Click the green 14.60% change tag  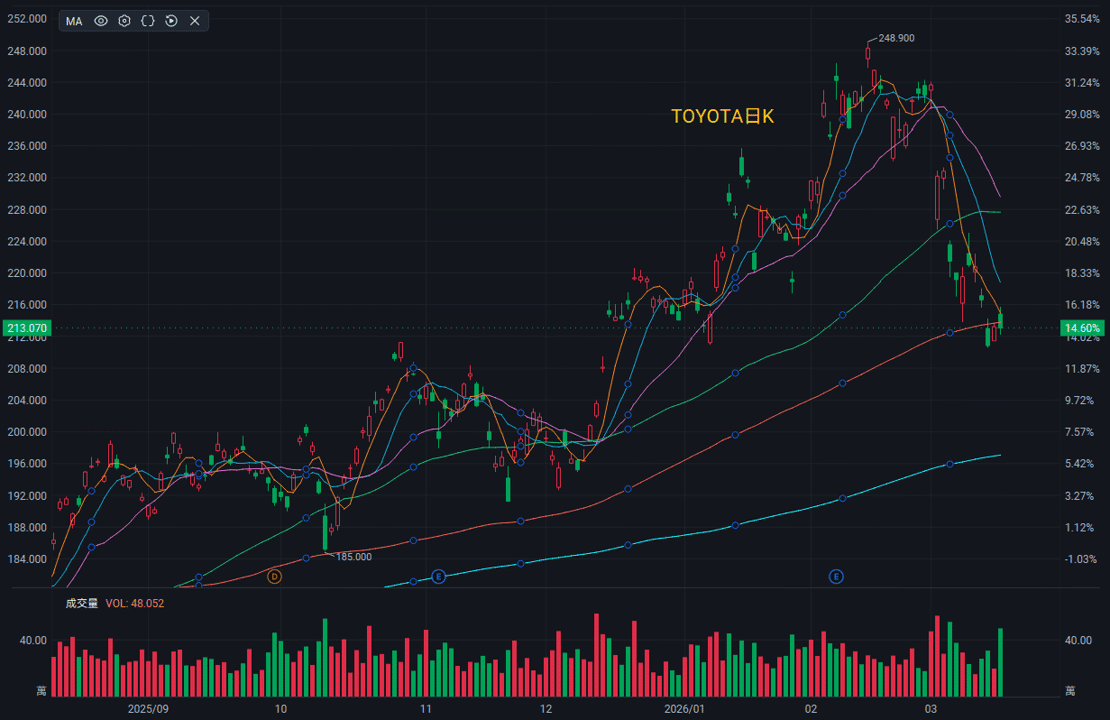[1082, 328]
